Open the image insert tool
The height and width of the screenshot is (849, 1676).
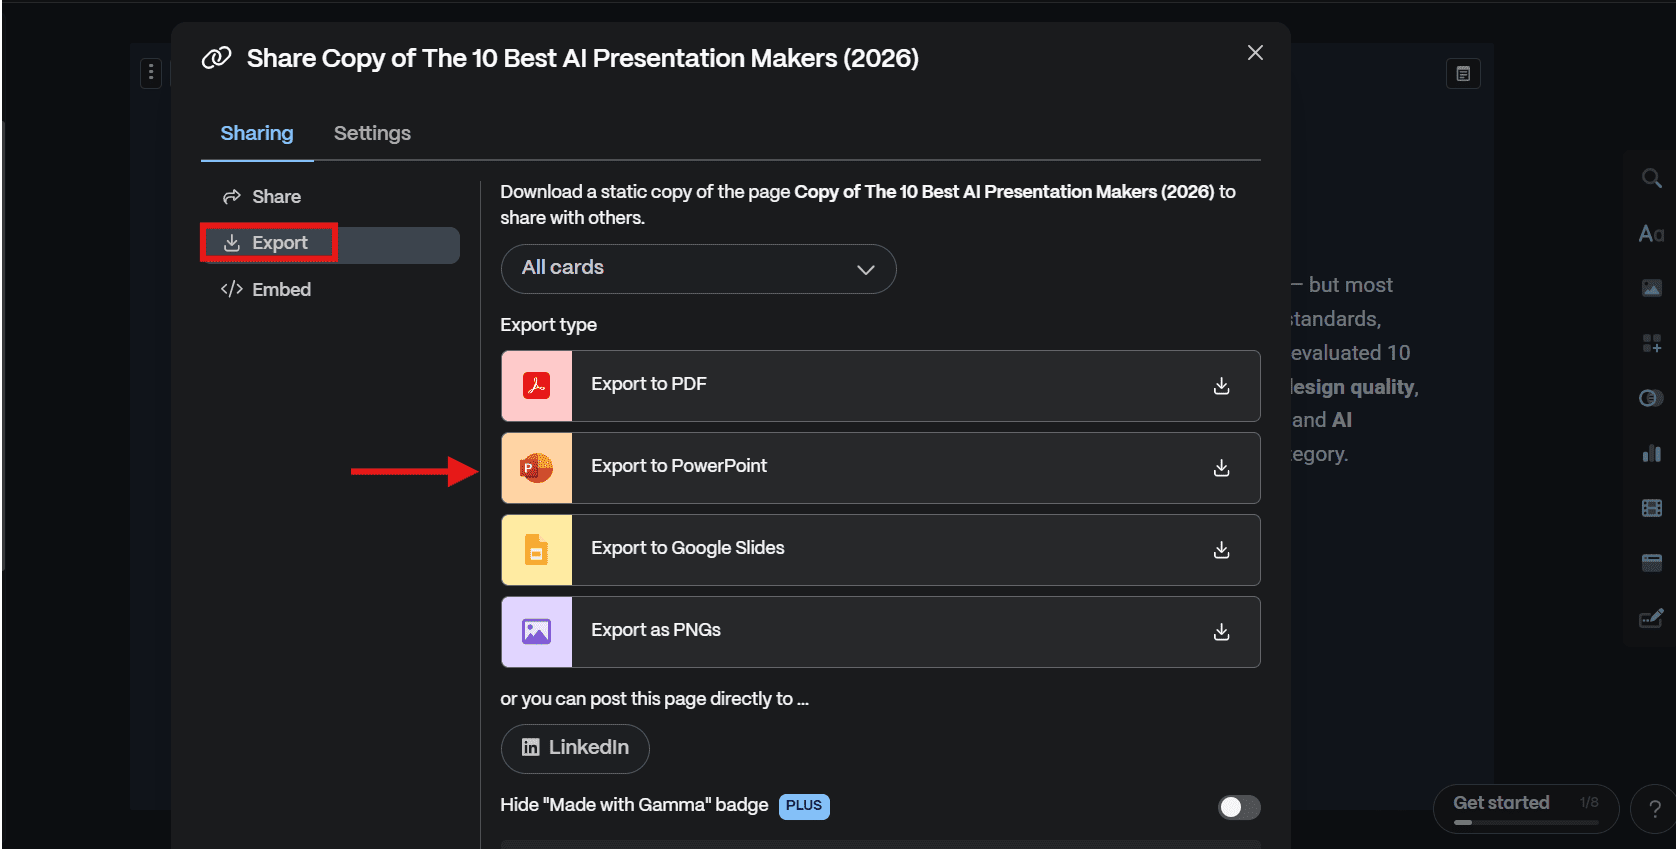tap(1651, 288)
